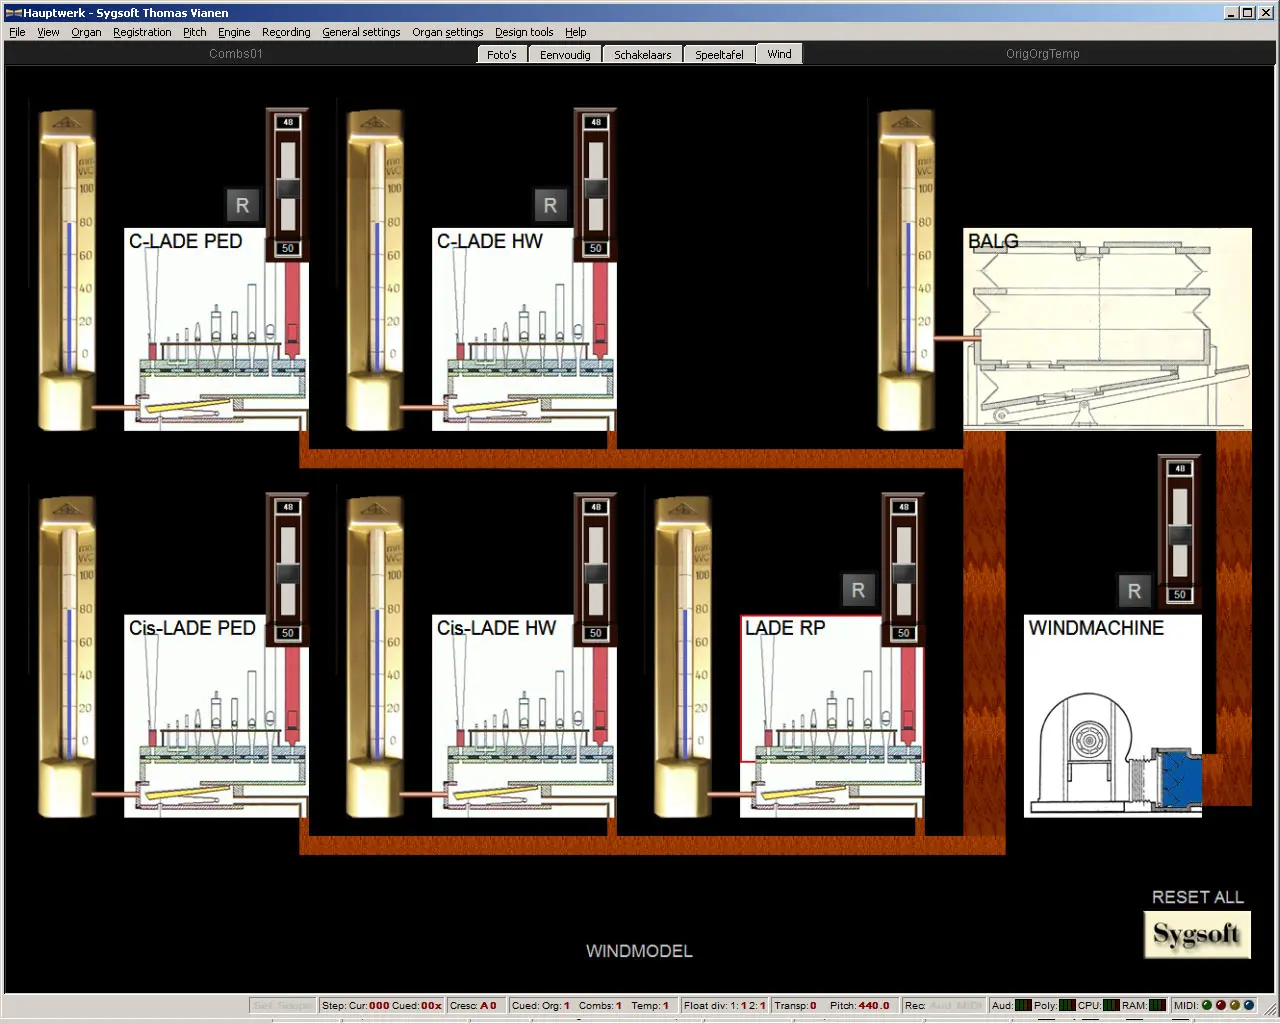Click the LADE RP slider handle
The image size is (1280, 1024).
point(904,573)
